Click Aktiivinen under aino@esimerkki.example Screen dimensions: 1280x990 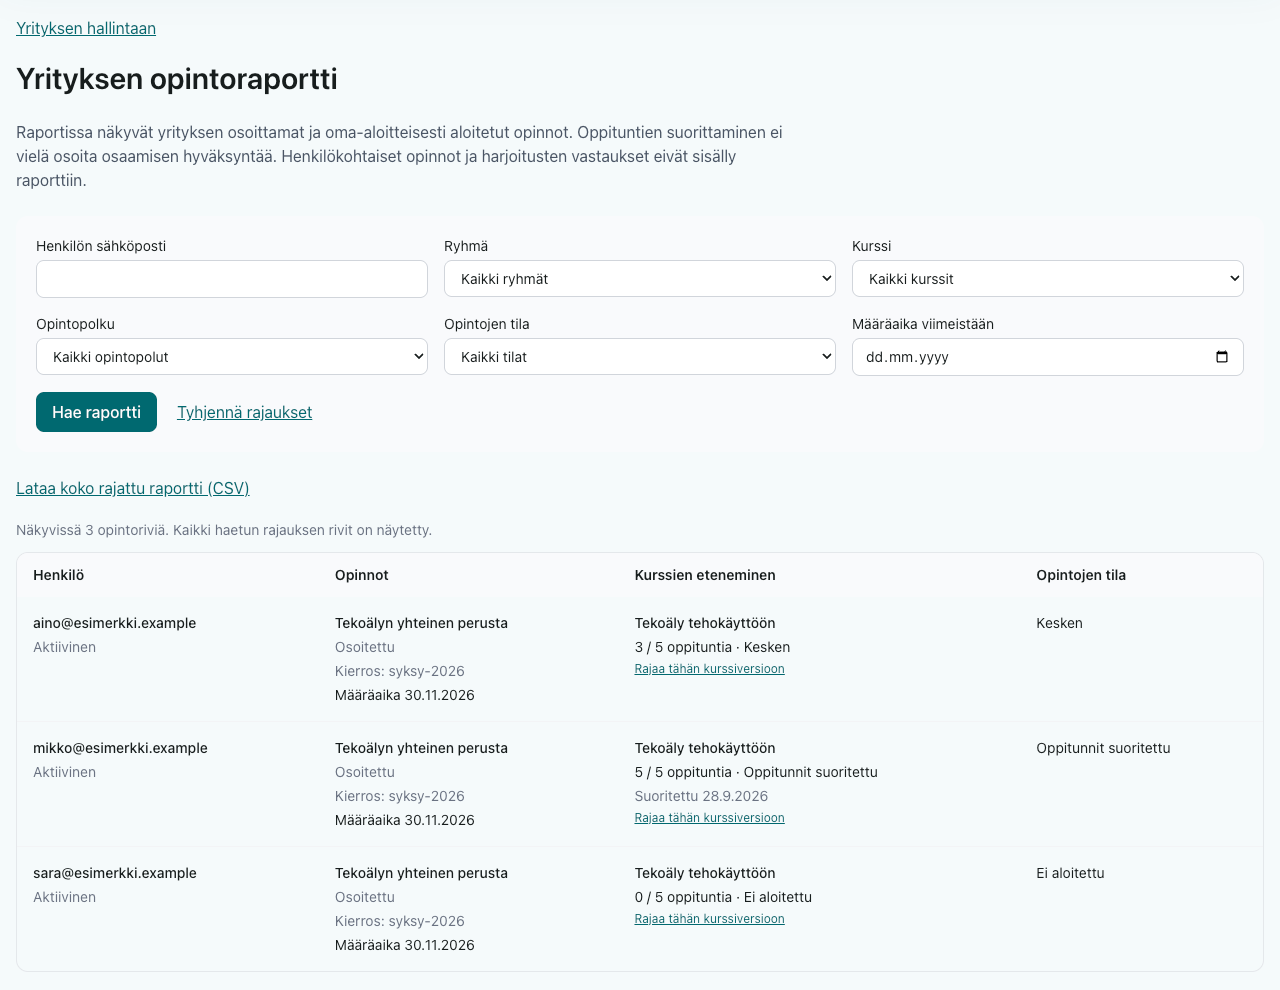point(64,647)
